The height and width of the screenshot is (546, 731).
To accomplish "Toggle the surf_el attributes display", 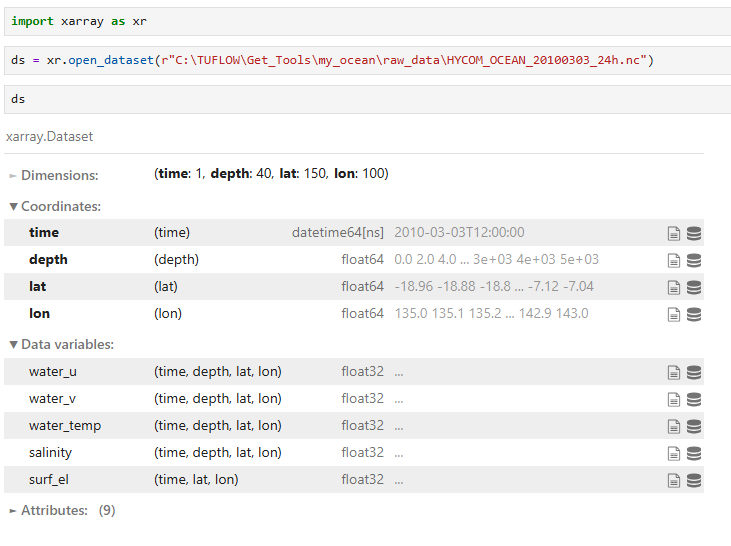I will (x=674, y=480).
